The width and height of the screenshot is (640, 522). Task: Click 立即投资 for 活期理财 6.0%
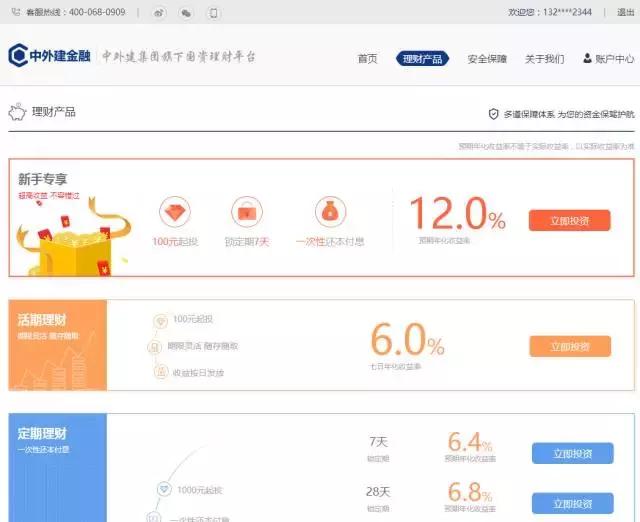(x=570, y=346)
